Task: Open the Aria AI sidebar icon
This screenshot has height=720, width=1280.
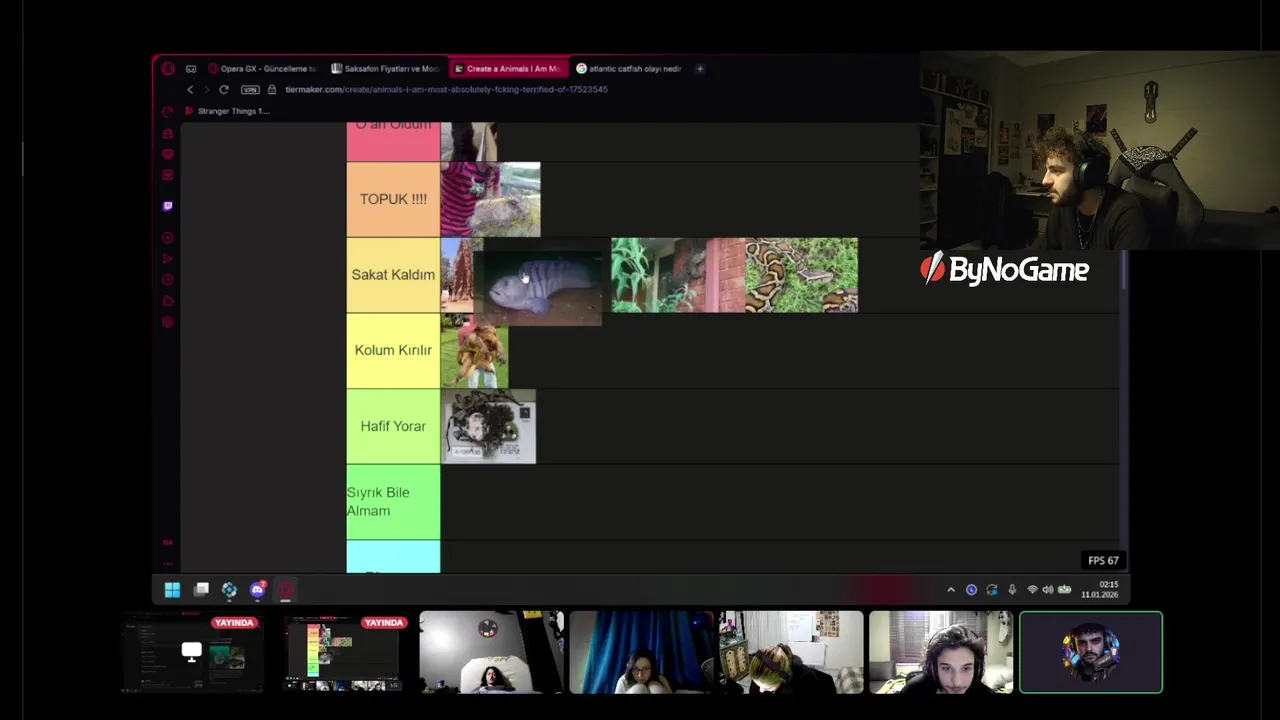Action: pyautogui.click(x=167, y=175)
